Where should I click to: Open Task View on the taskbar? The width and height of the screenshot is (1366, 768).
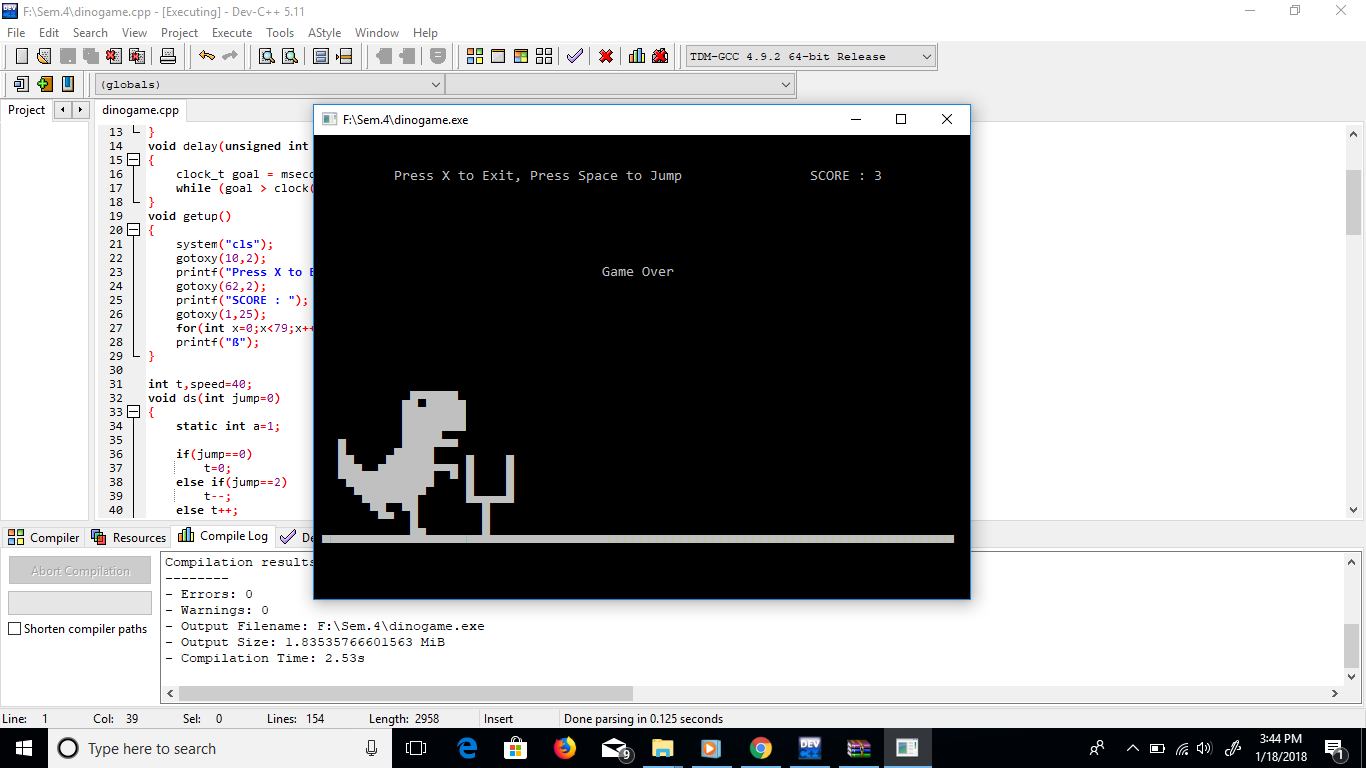416,748
